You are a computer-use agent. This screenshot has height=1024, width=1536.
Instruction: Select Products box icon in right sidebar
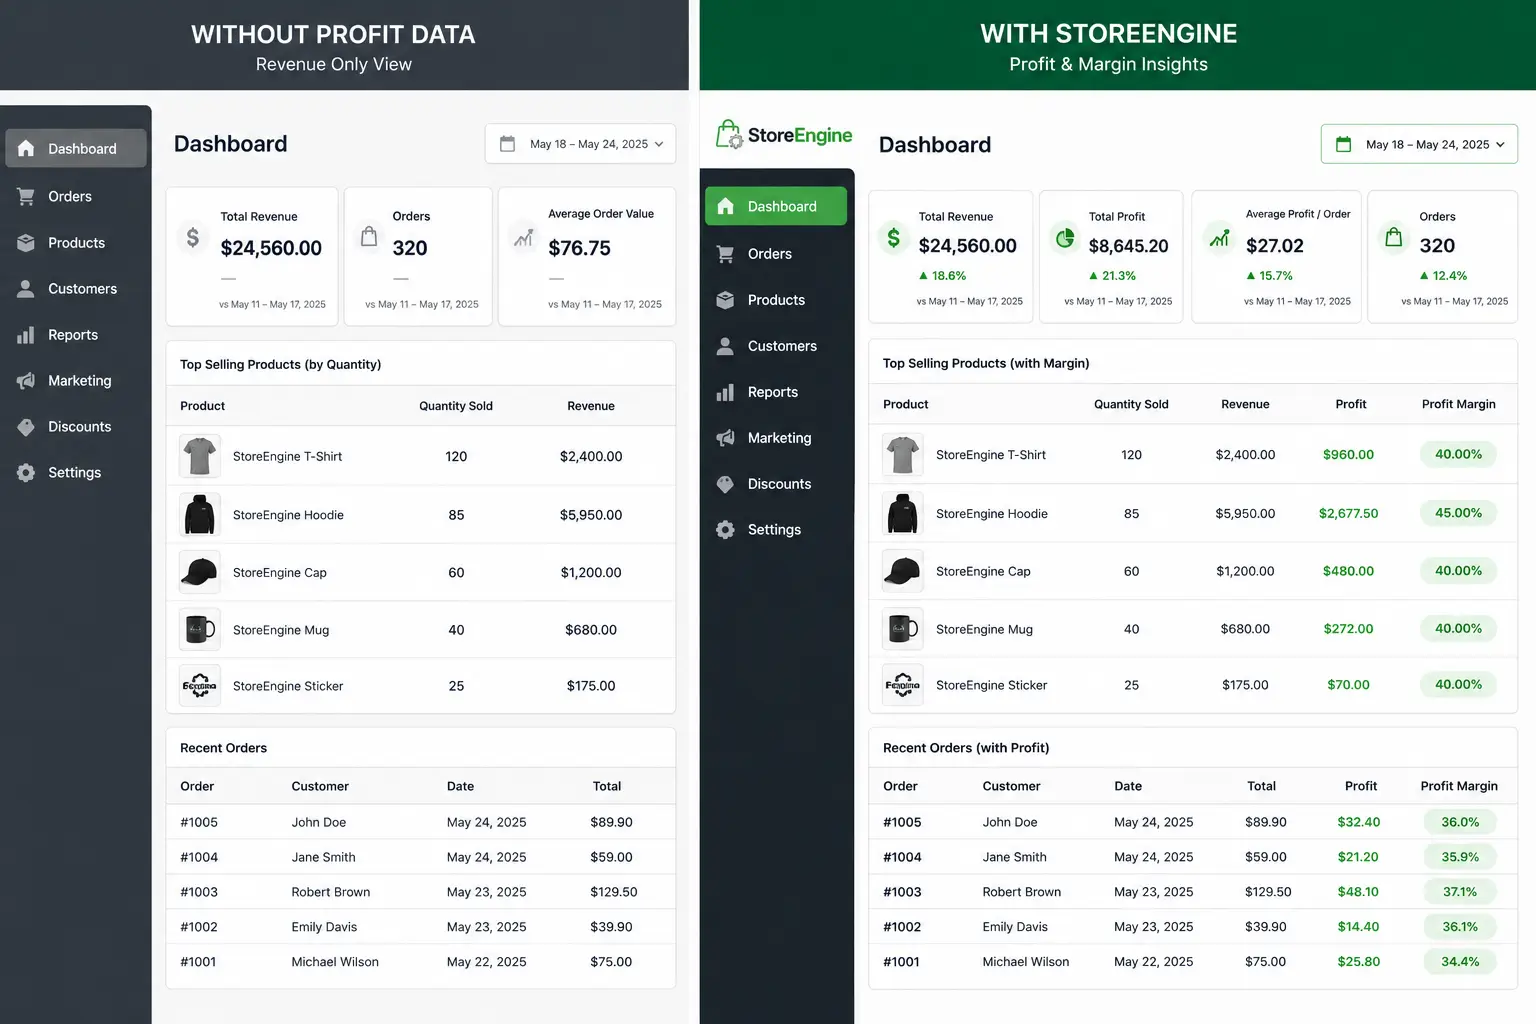[x=726, y=300]
